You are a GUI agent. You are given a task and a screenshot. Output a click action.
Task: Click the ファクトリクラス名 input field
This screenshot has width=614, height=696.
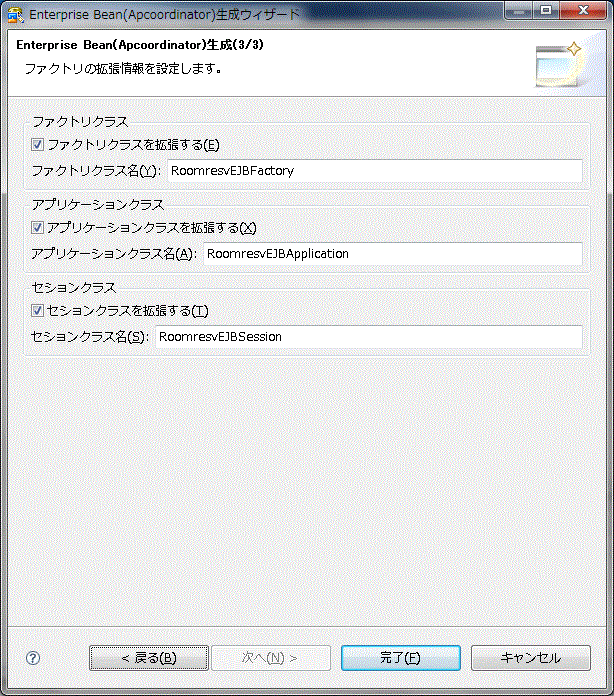pos(375,171)
